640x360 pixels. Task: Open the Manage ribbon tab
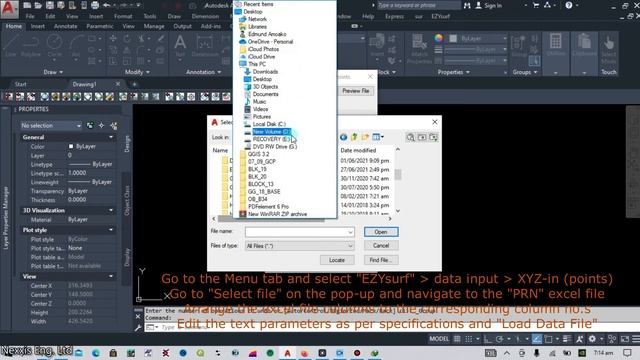tap(154, 26)
